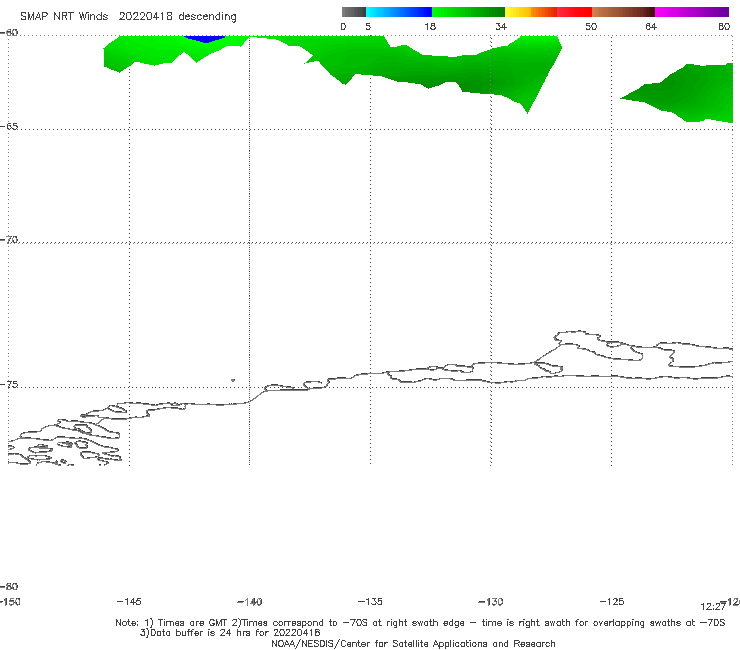The image size is (740, 650).
Task: Click the '-125' longitude axis label
Action: click(x=612, y=601)
